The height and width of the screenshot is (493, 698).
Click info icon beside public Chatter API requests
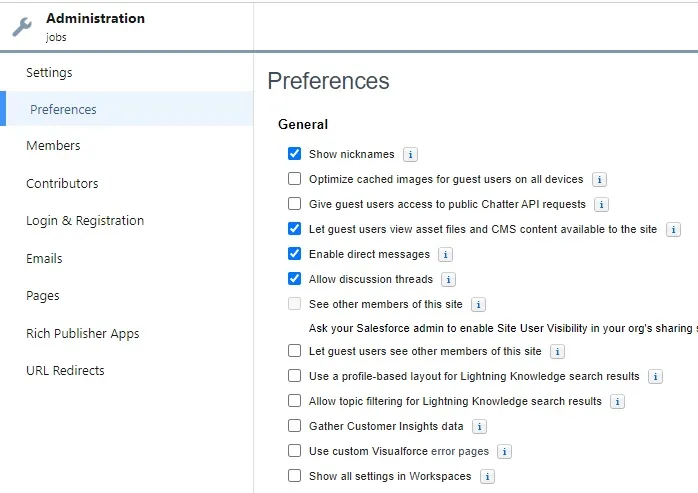(601, 204)
